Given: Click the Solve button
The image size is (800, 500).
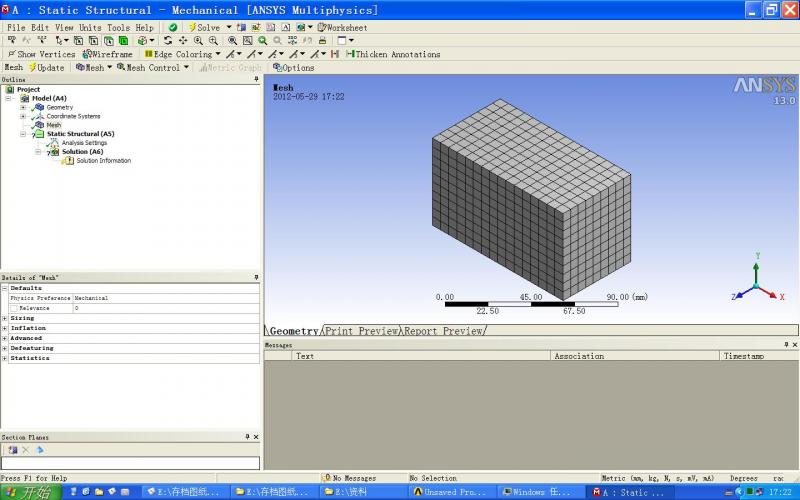Looking at the screenshot, I should (x=204, y=28).
